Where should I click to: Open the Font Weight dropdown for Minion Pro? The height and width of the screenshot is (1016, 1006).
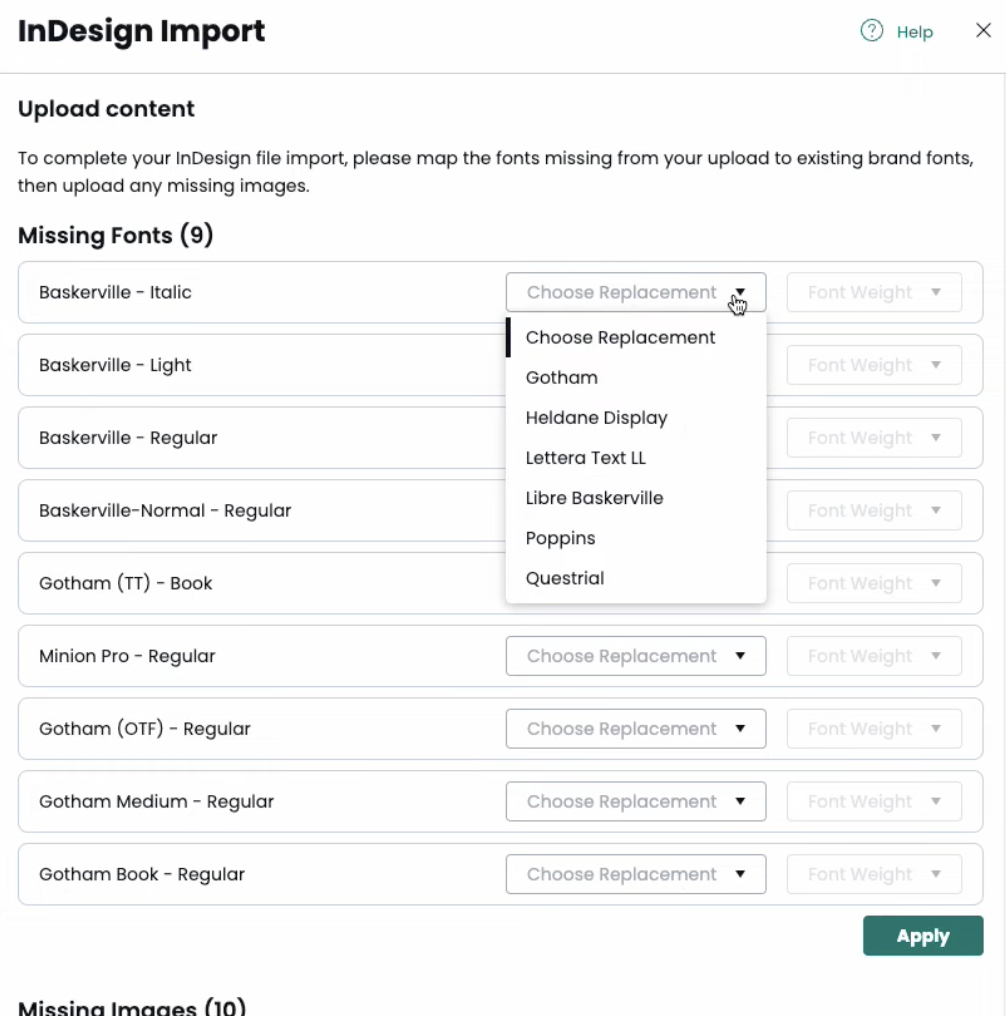coord(874,656)
